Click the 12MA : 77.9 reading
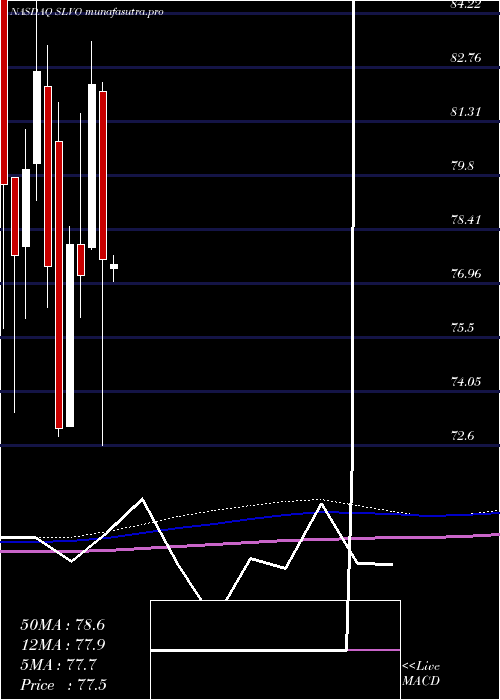The height and width of the screenshot is (700, 500). (x=62, y=645)
